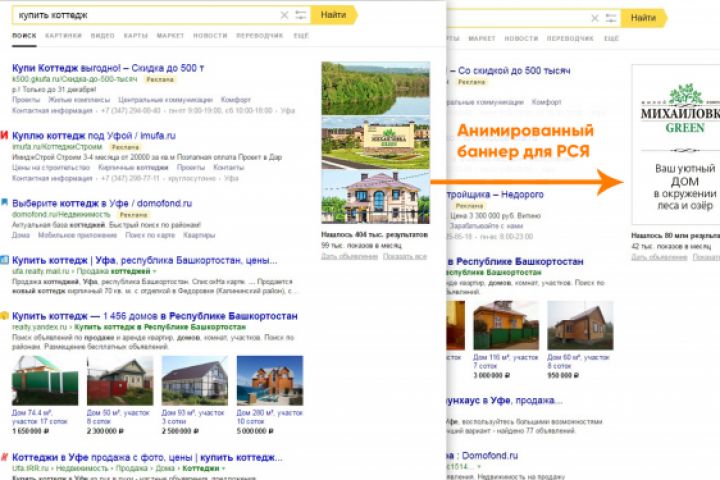Image resolution: width=720 pixels, height=480 pixels.
Task: Click 'Контактная информация' under first ad
Action: click(x=52, y=111)
